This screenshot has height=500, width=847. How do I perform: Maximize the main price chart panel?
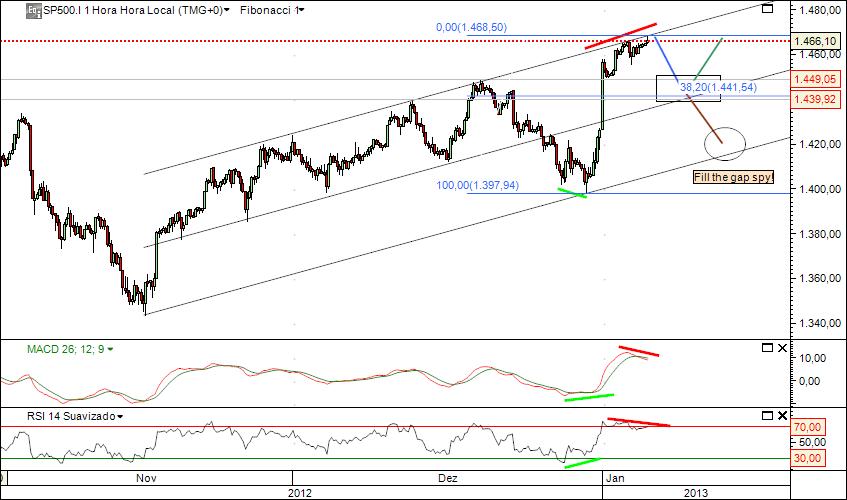coord(767,8)
